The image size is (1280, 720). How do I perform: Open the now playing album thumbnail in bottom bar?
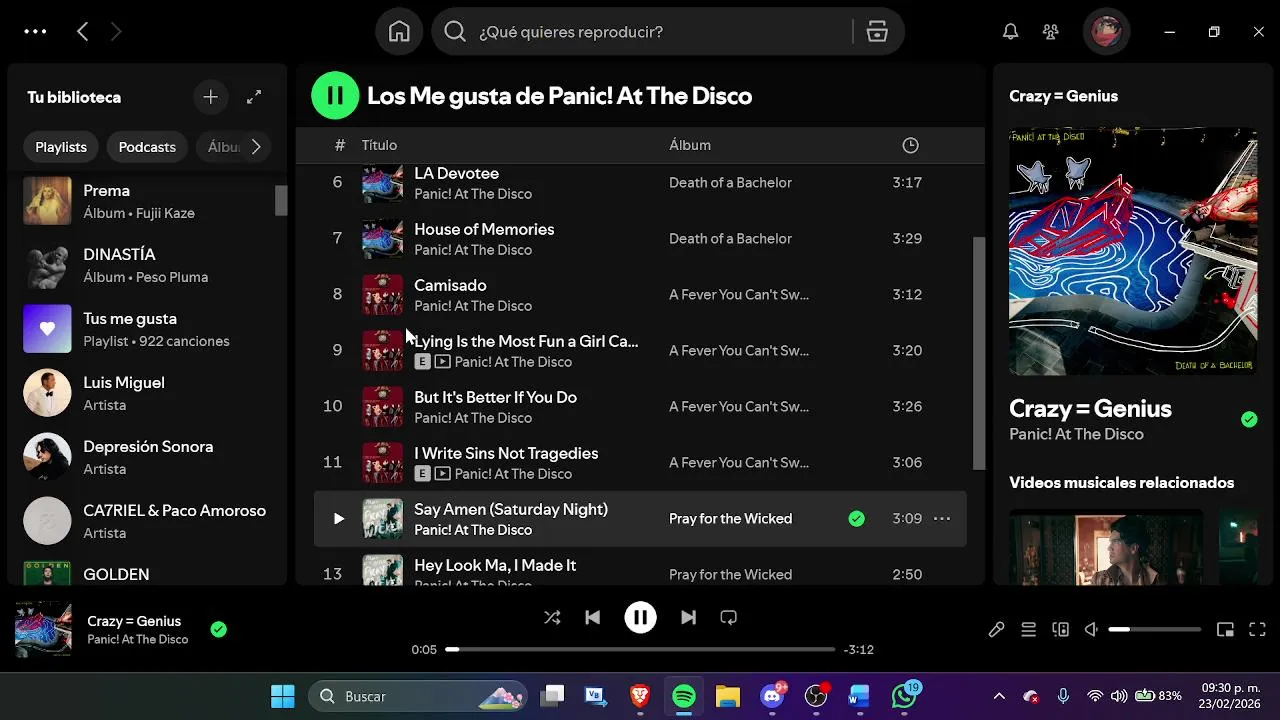(43, 629)
